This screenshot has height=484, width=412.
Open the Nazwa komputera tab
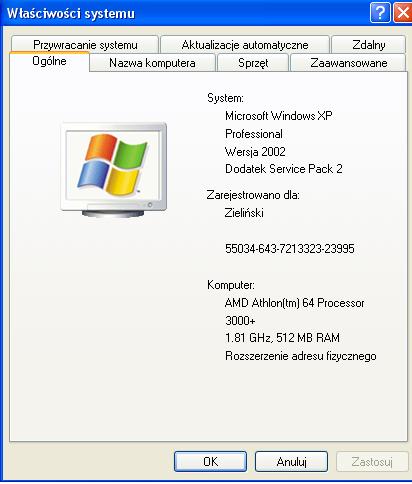(152, 63)
